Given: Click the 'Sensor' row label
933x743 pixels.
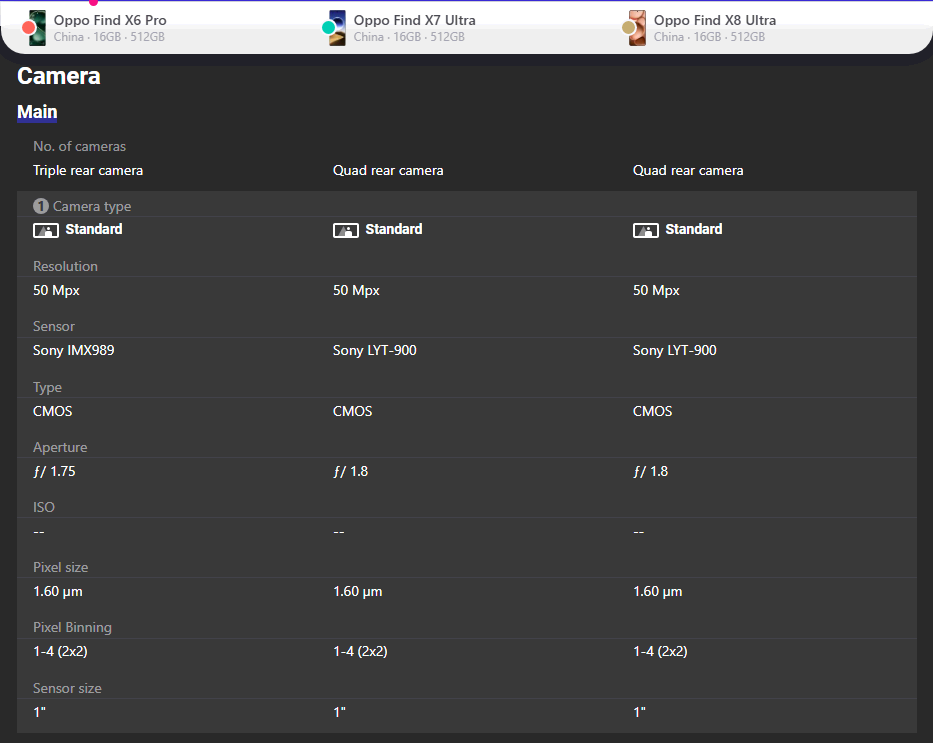Looking at the screenshot, I should coord(54,327).
